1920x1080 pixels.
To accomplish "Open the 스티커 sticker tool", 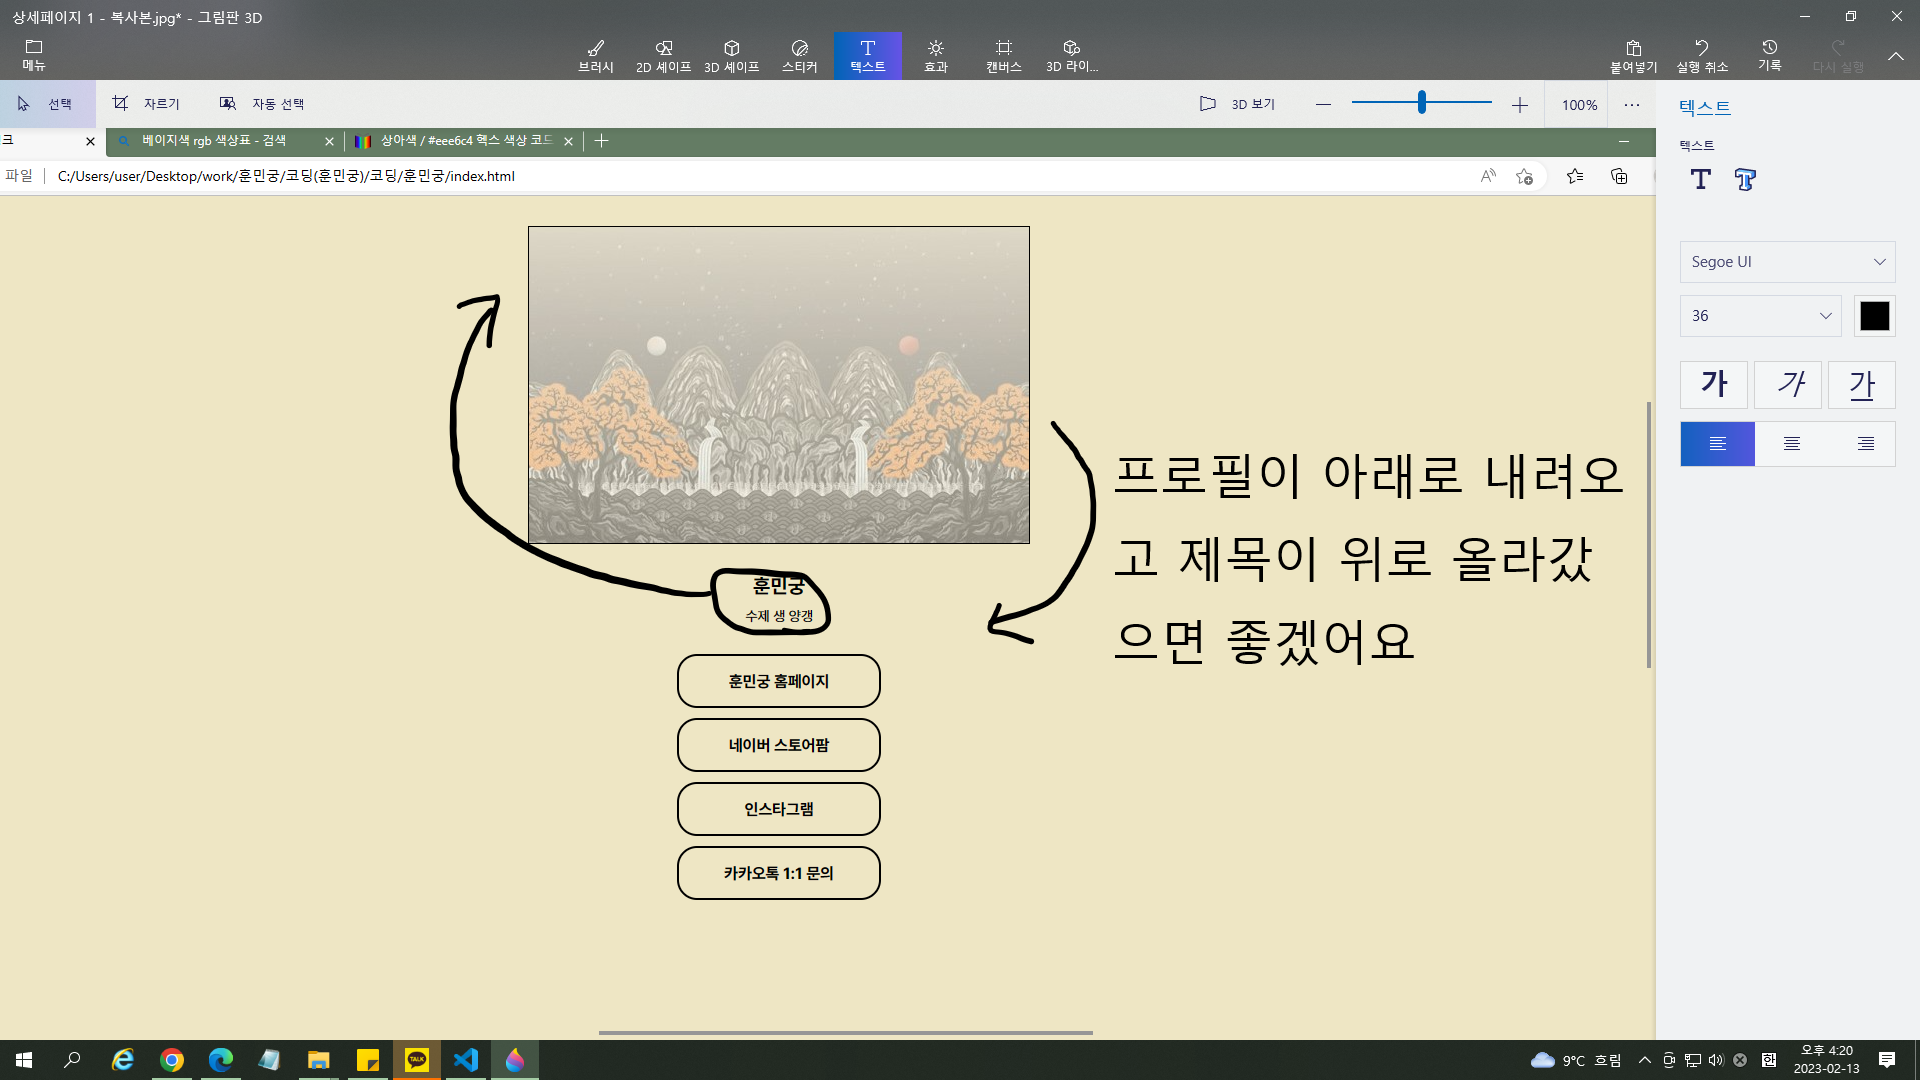I will point(800,56).
